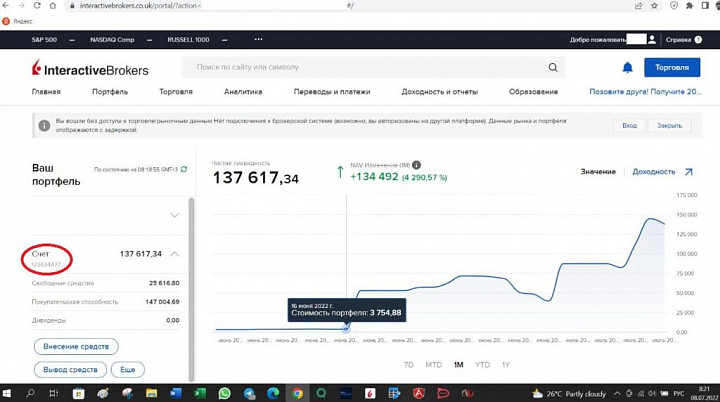Open Telegram from the taskbar
This screenshot has height=402, width=720.
249,393
